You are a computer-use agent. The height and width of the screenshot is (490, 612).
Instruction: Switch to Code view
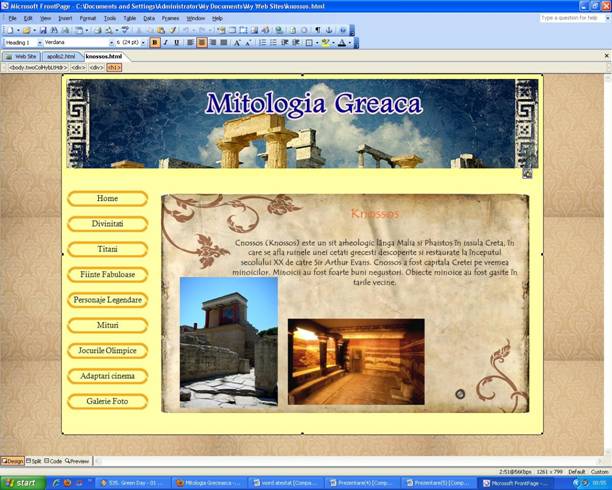[x=53, y=461]
